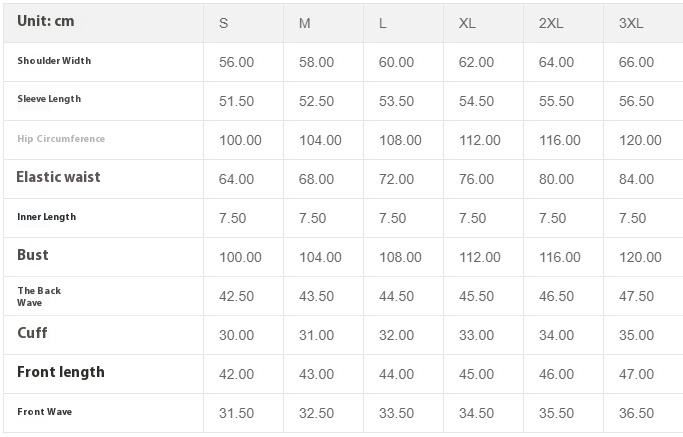Select the Cuff row label

(x=32, y=333)
